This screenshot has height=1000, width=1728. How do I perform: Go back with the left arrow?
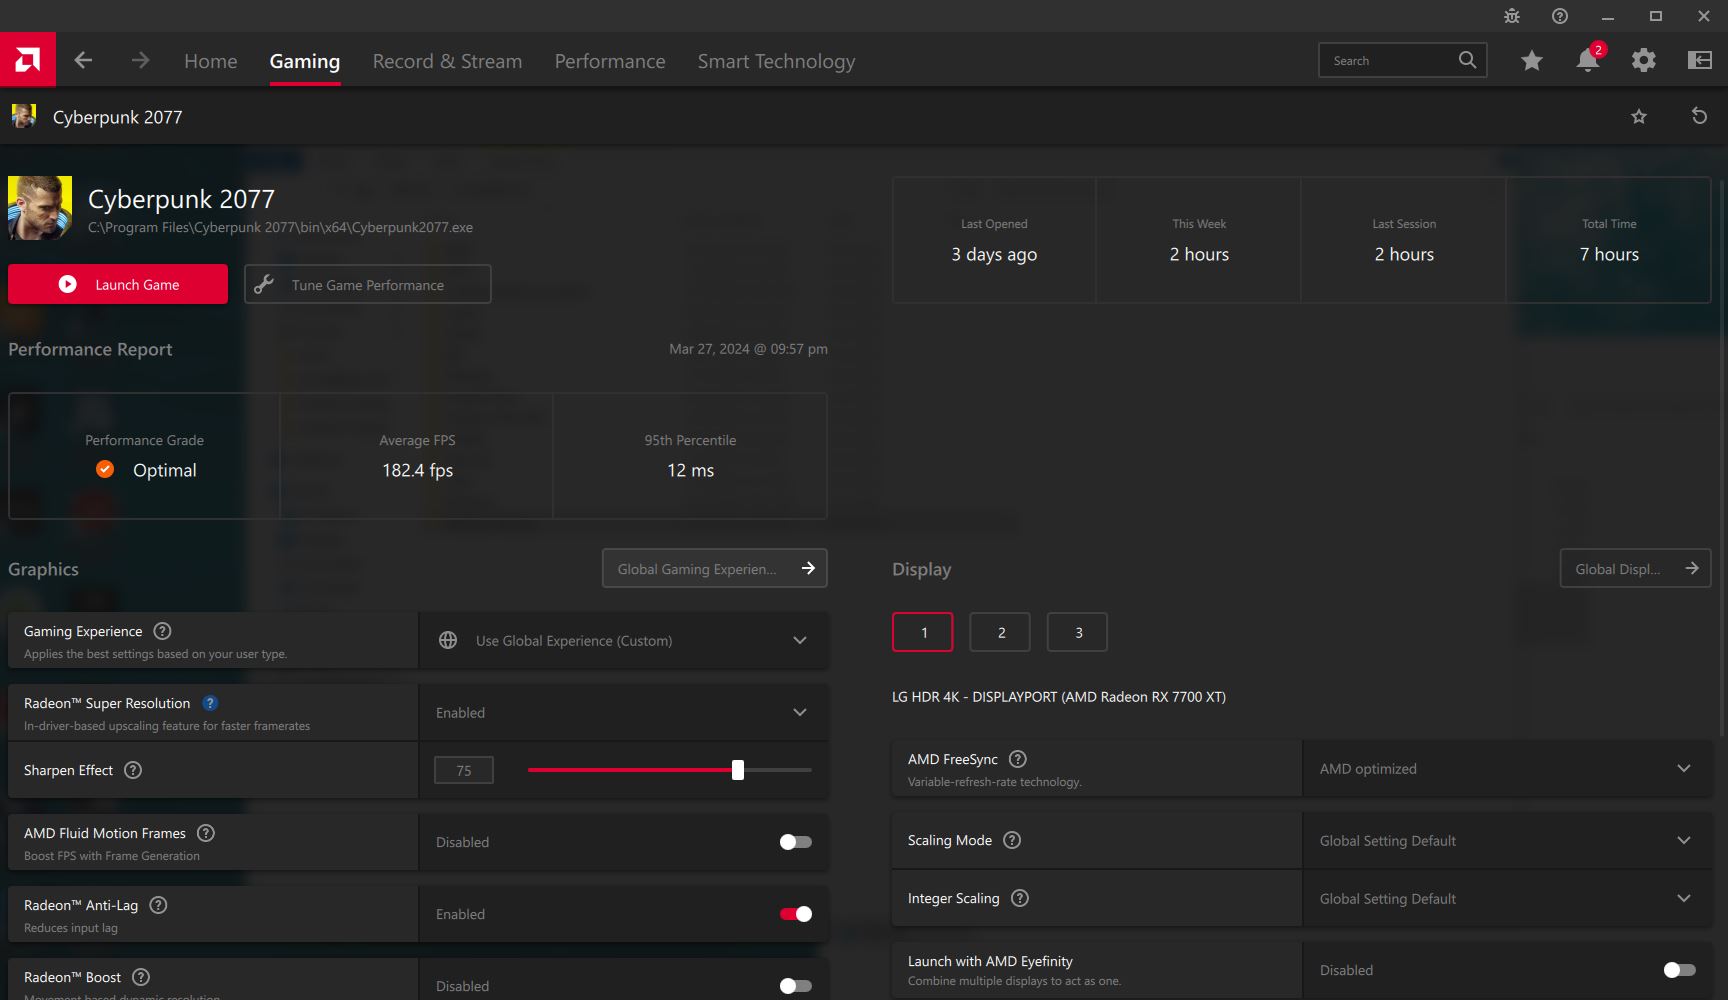pos(84,60)
